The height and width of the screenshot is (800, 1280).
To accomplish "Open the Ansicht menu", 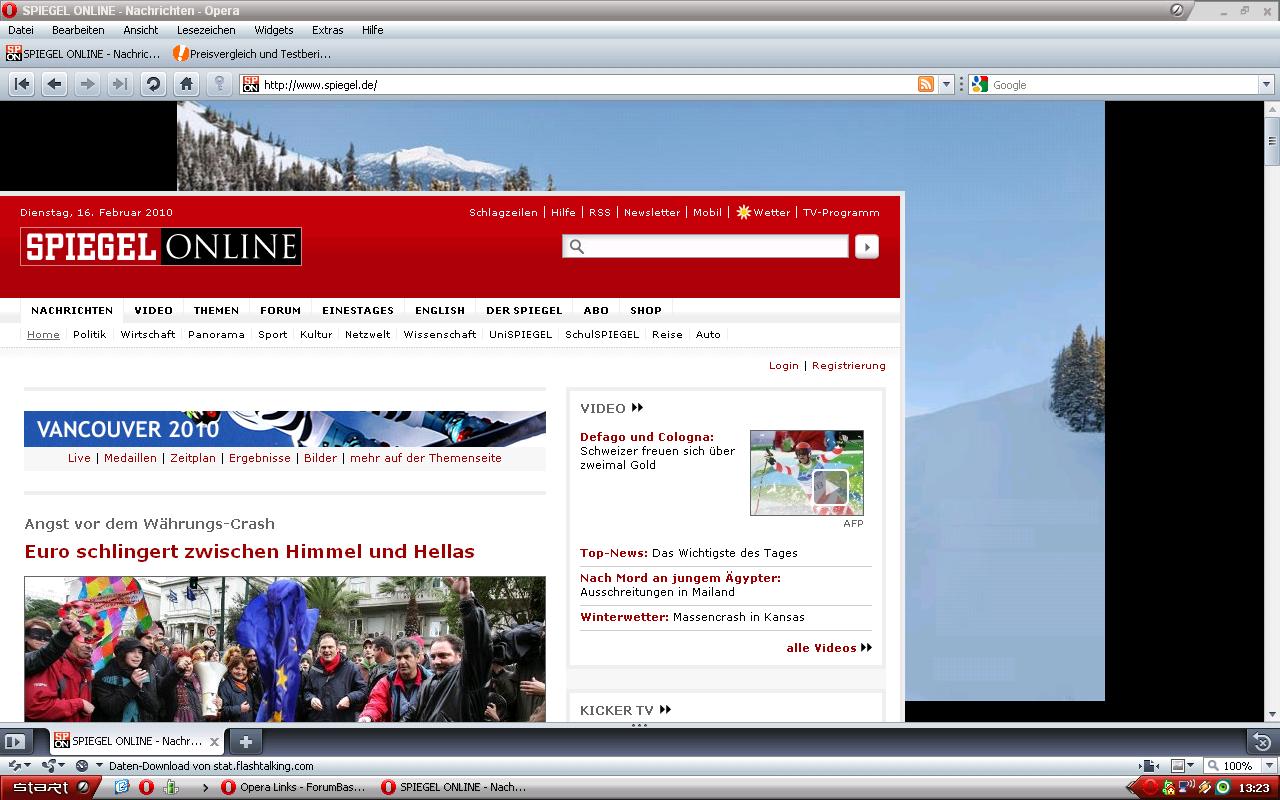I will pos(141,30).
